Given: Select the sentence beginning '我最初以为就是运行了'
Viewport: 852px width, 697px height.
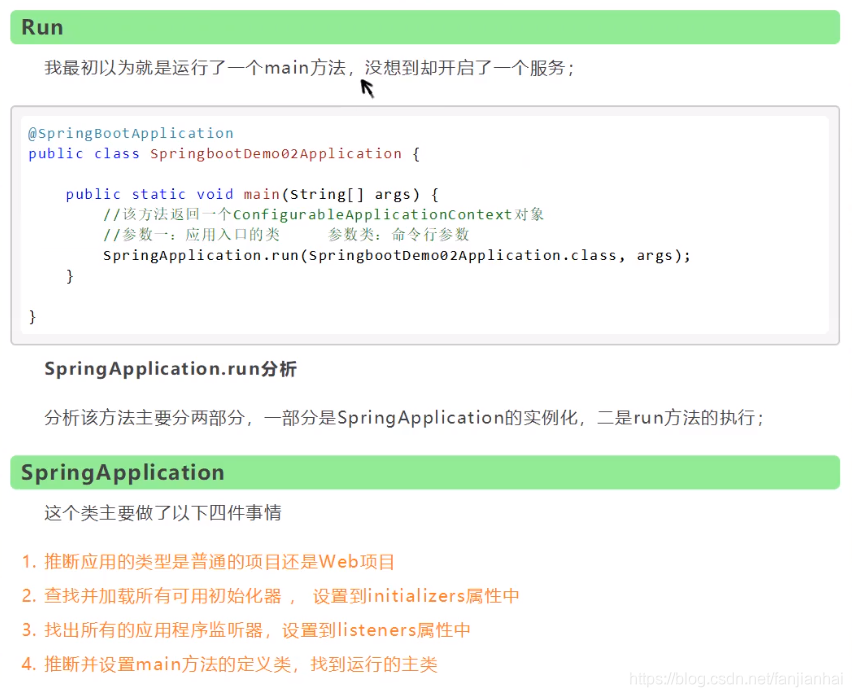Looking at the screenshot, I should click(309, 68).
